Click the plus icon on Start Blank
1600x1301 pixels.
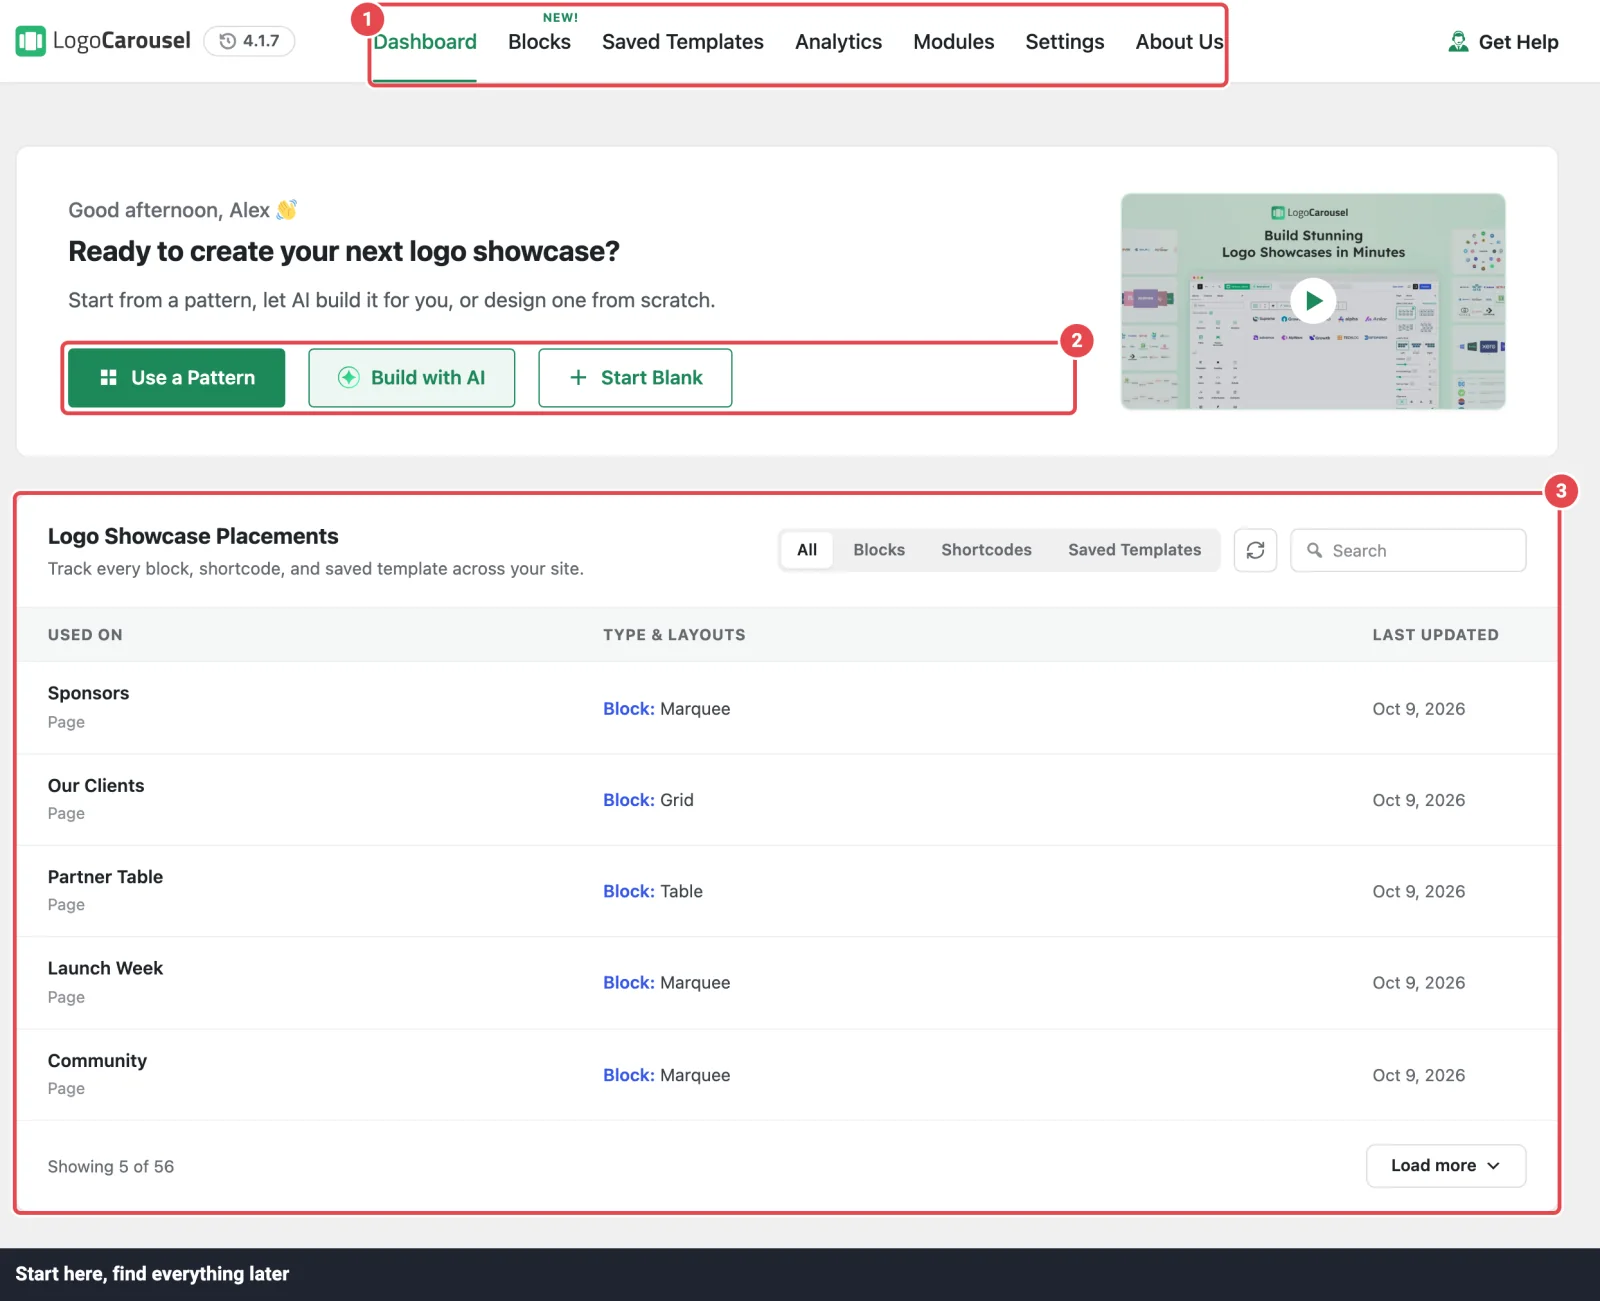pos(578,378)
